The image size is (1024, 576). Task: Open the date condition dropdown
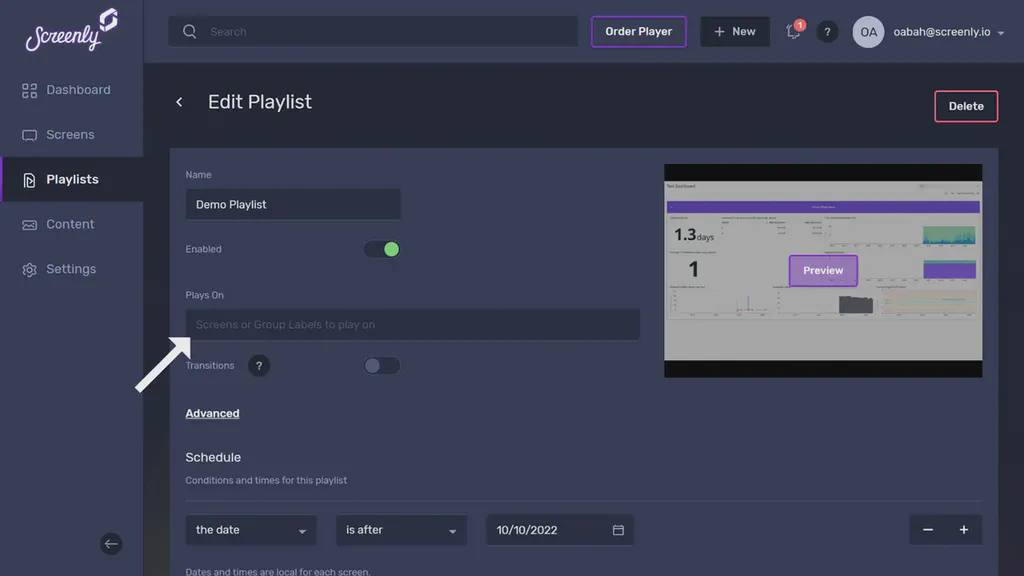tap(251, 530)
